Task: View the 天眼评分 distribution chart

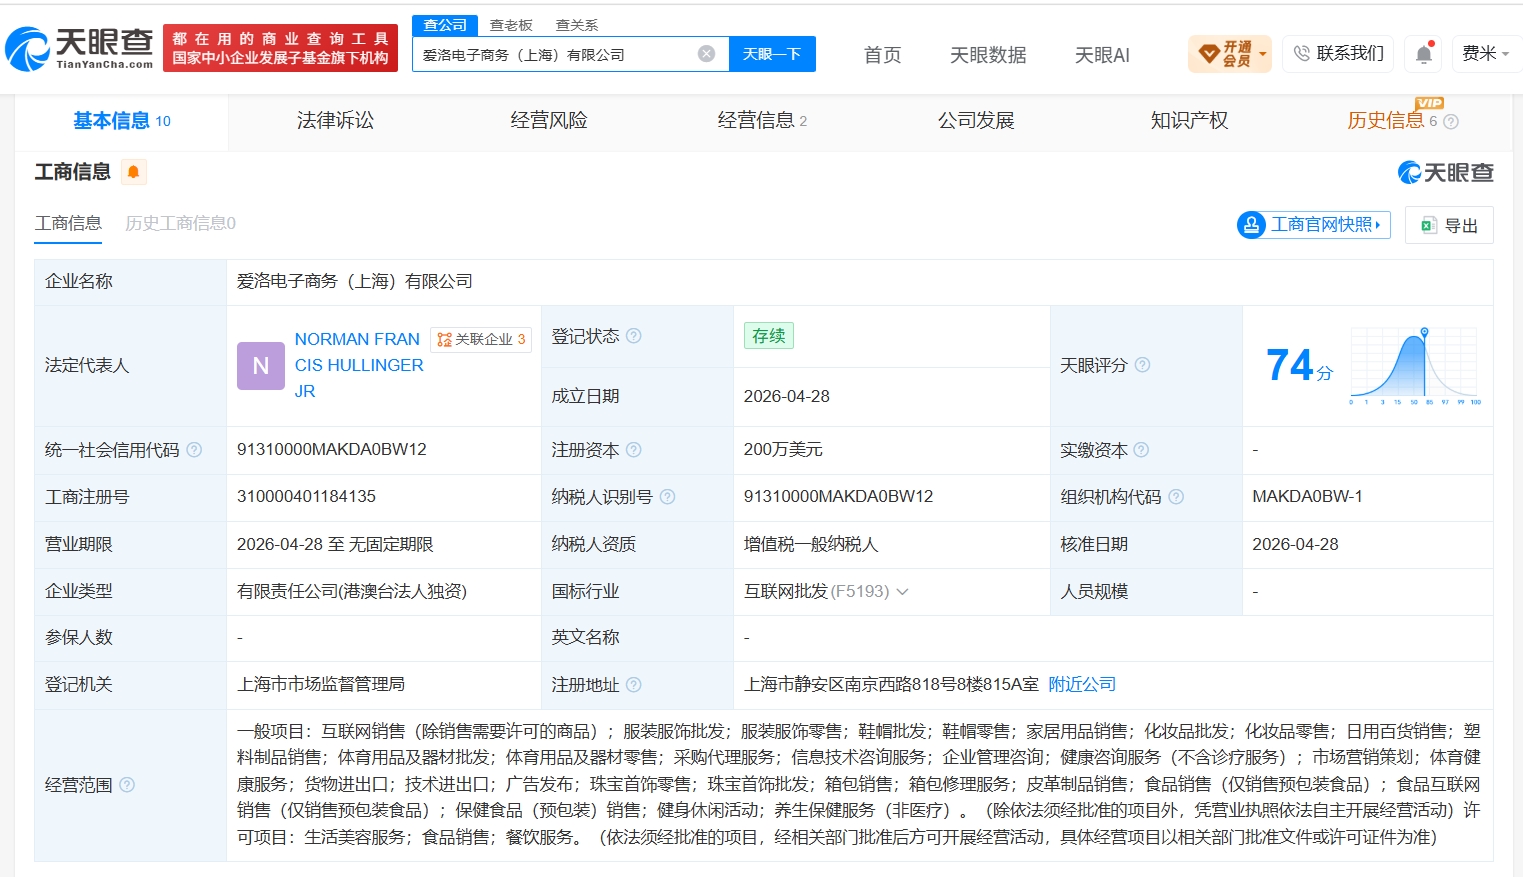Action: click(x=1415, y=366)
